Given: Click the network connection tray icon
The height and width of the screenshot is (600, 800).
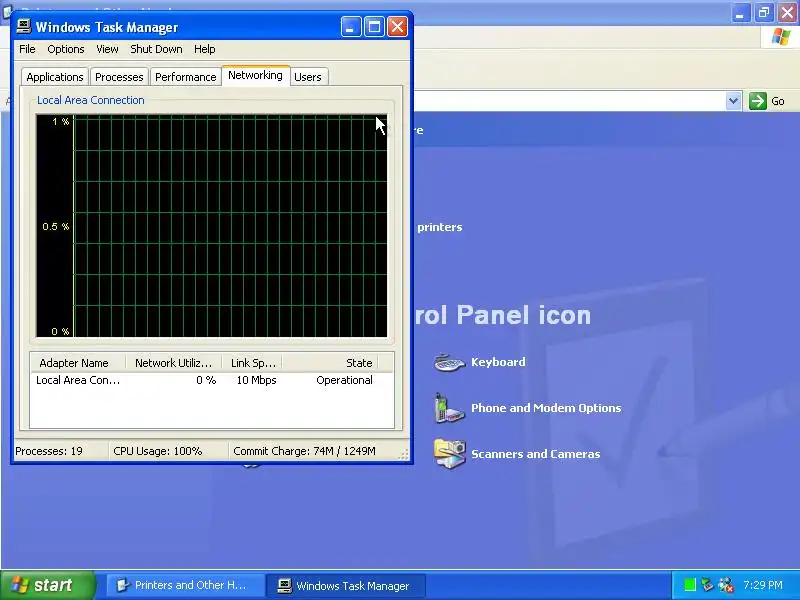Looking at the screenshot, I should pyautogui.click(x=726, y=585).
